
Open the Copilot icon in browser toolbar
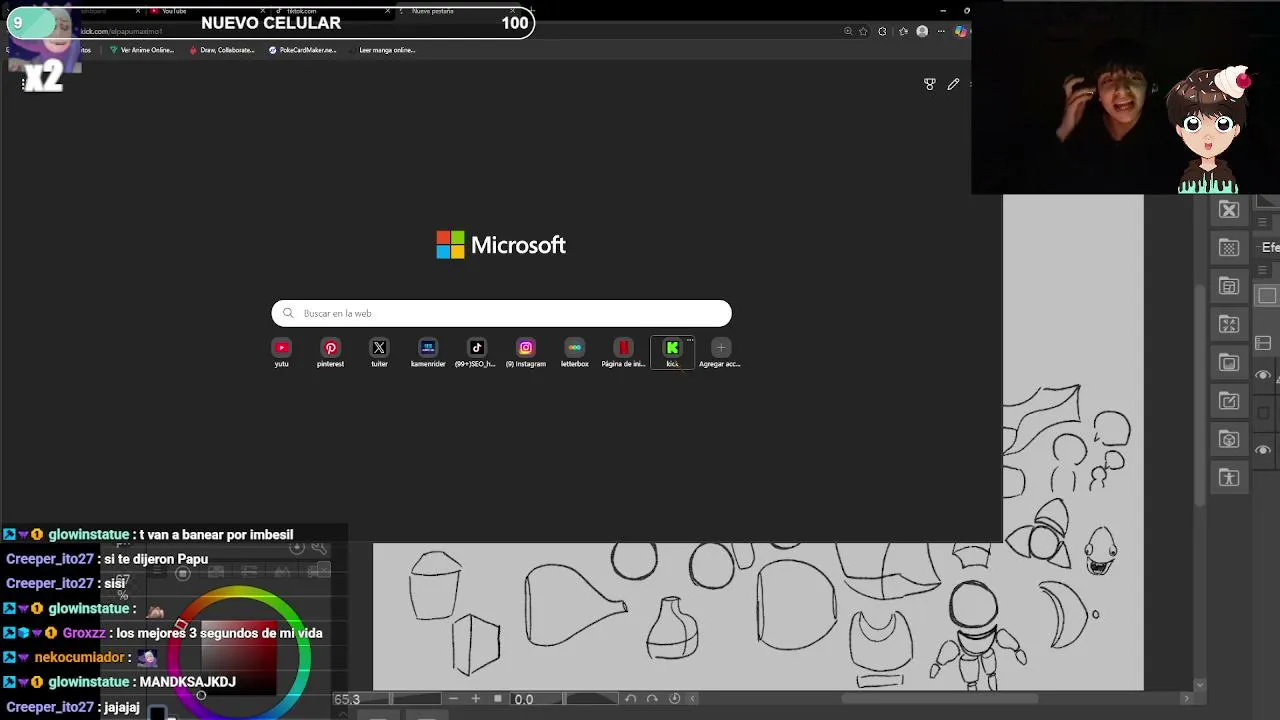click(x=960, y=31)
